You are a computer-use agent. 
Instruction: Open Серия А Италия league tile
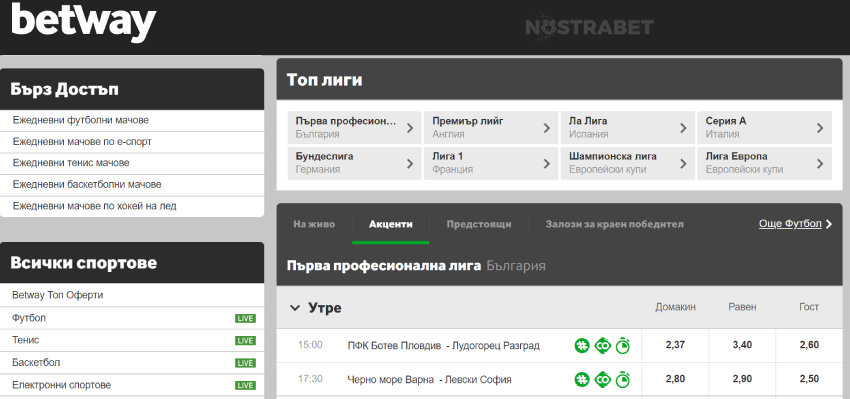[764, 127]
